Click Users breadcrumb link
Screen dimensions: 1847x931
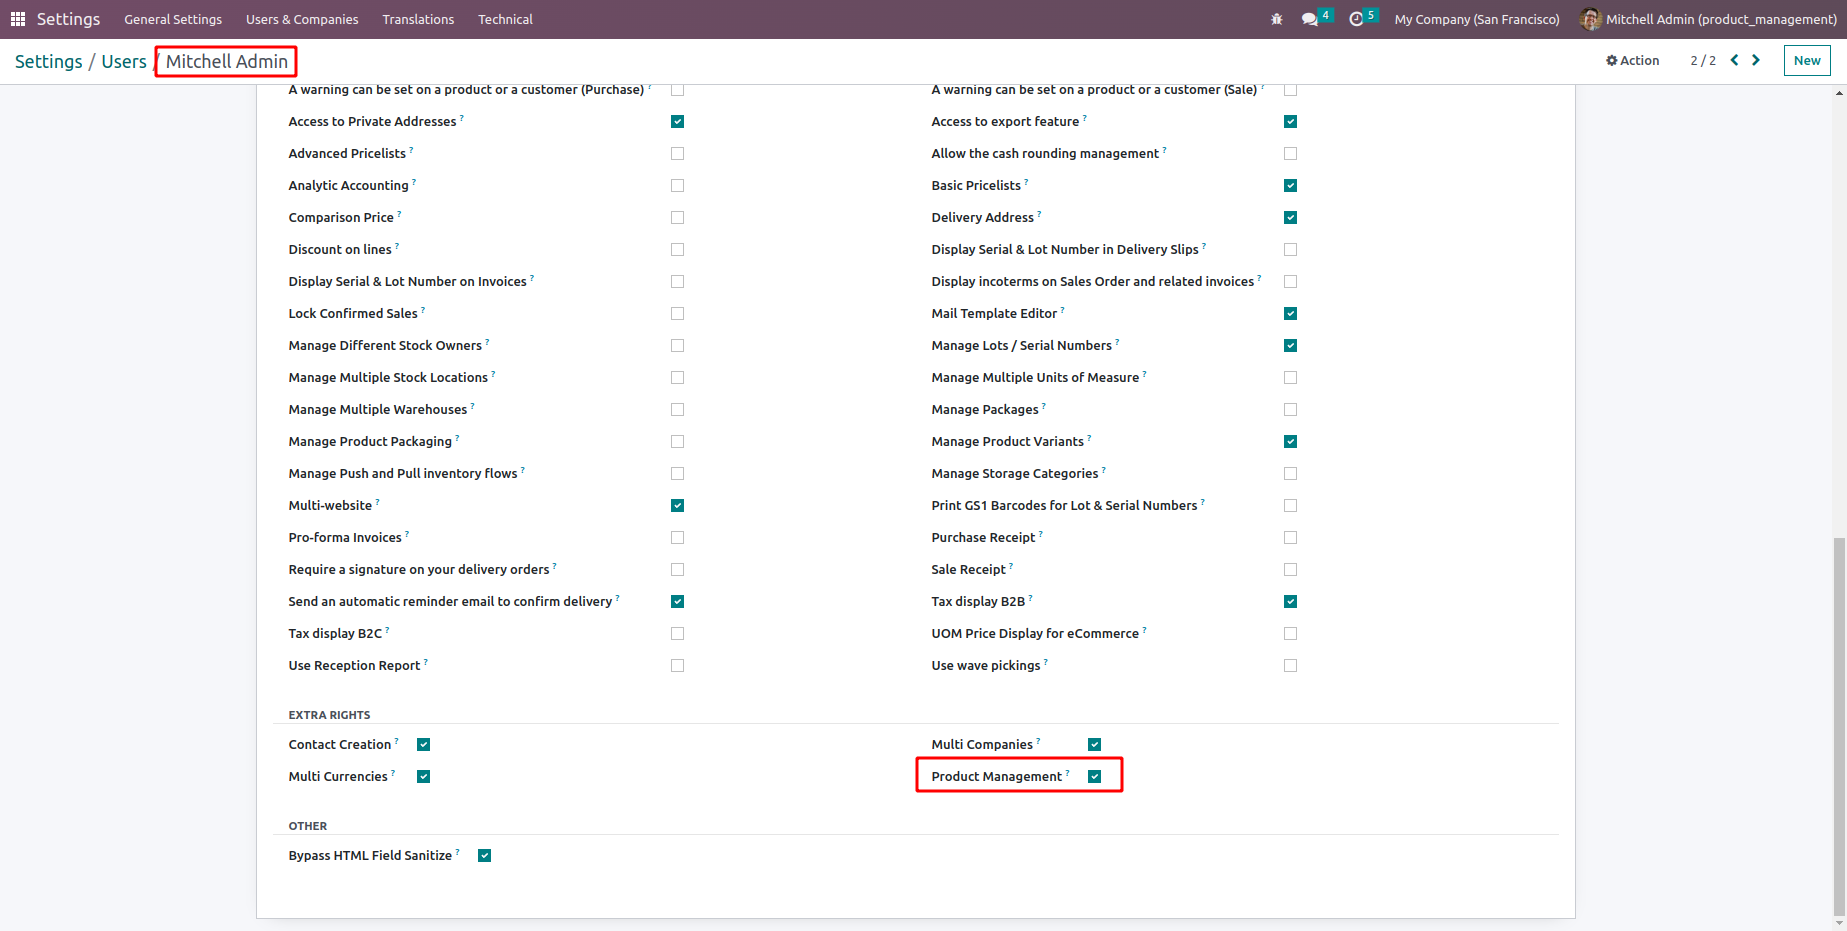point(124,61)
